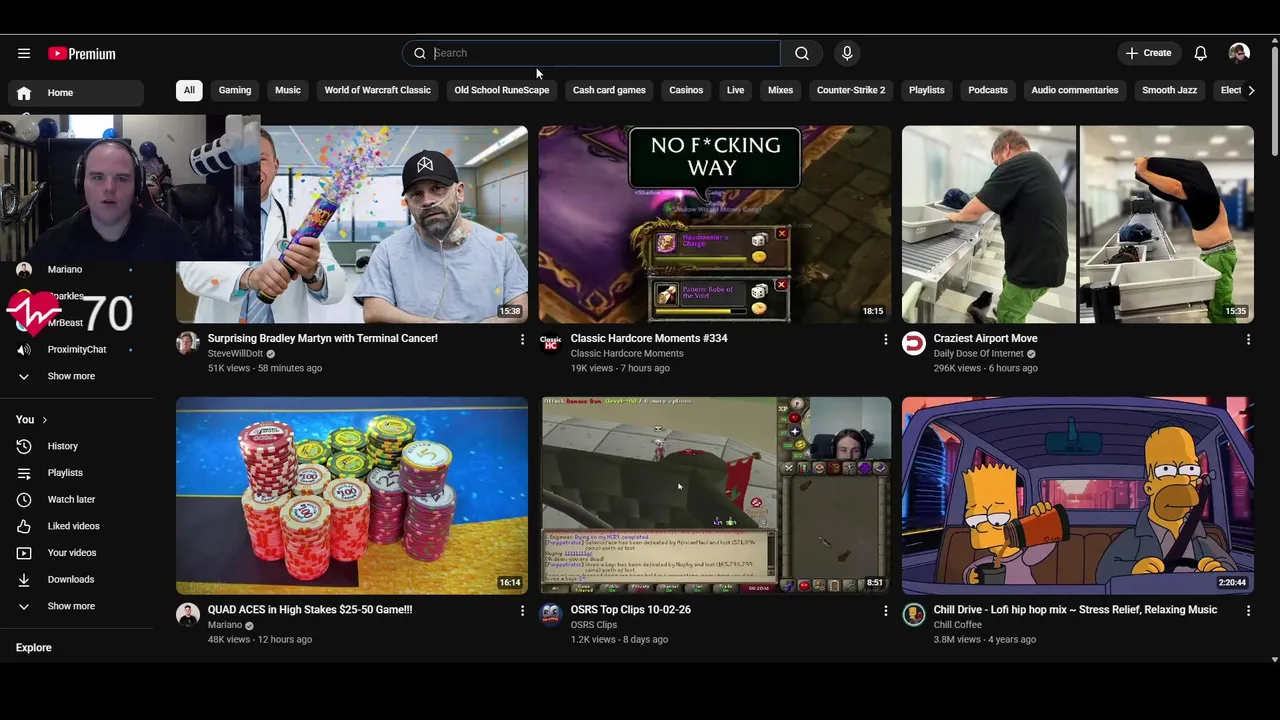This screenshot has height=720, width=1280.
Task: Select Cash card games chip
Action: point(609,90)
